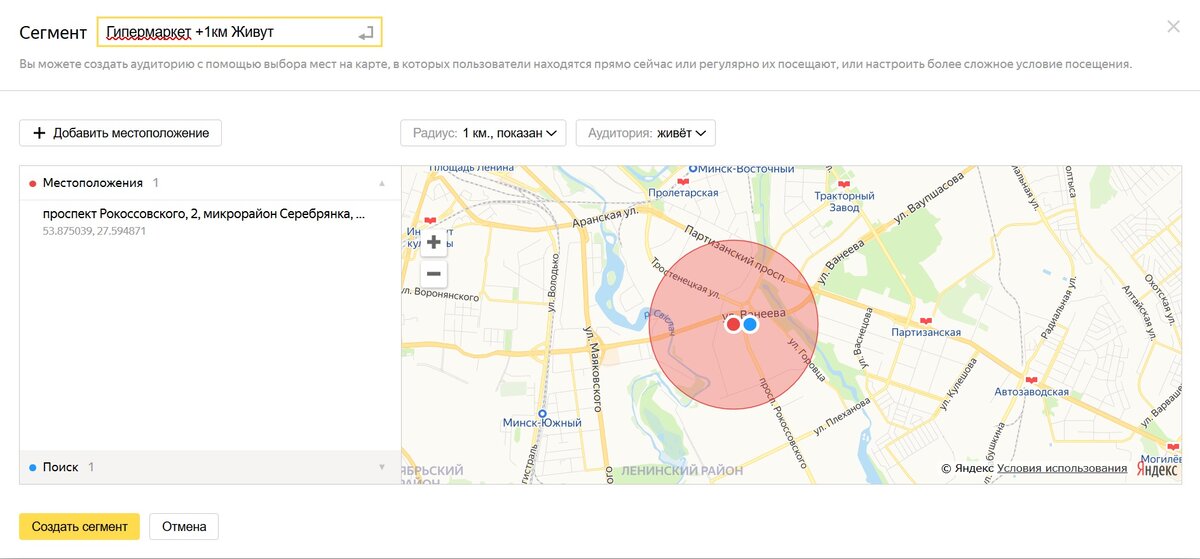Click the Минск-Восточный station icon
Screen dimensions: 1200x559
tap(693, 169)
